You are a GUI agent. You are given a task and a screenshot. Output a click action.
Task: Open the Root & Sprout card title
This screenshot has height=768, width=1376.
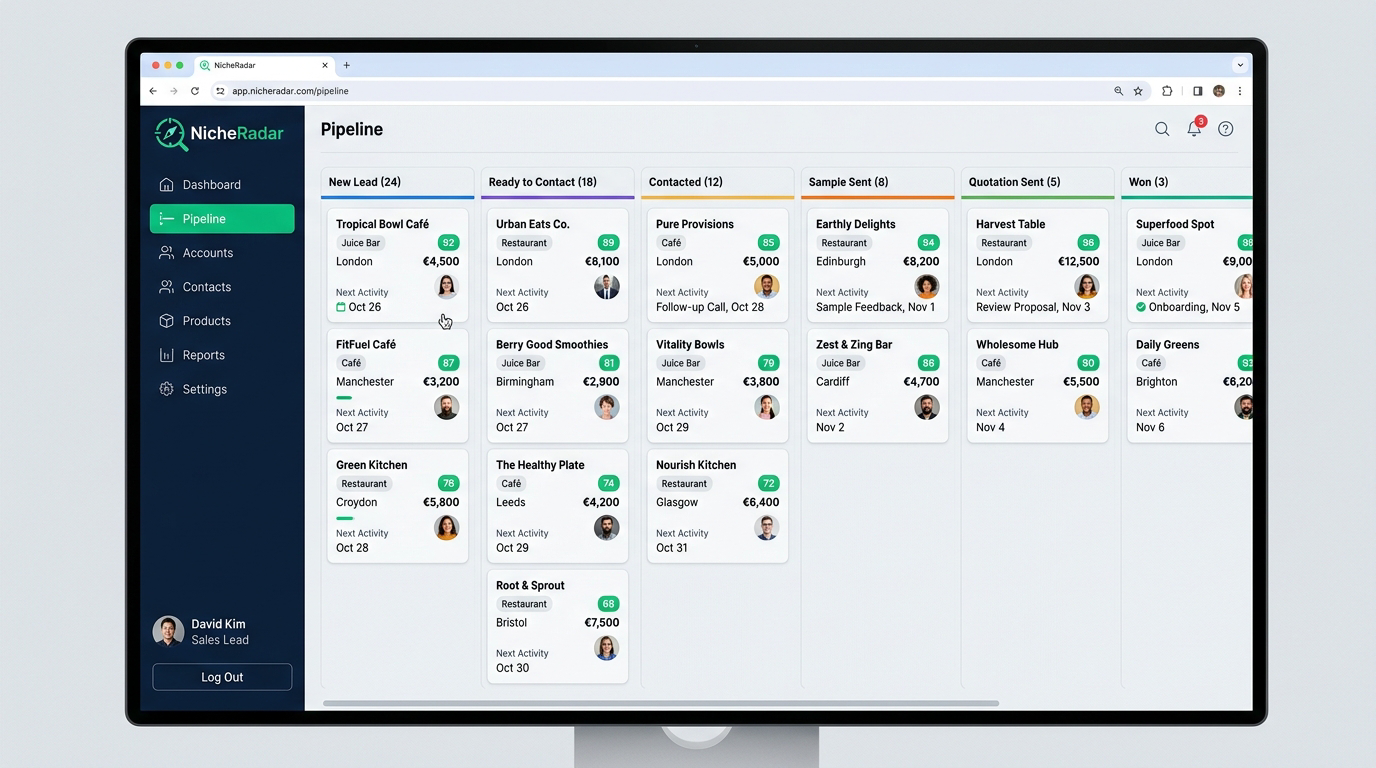point(531,585)
